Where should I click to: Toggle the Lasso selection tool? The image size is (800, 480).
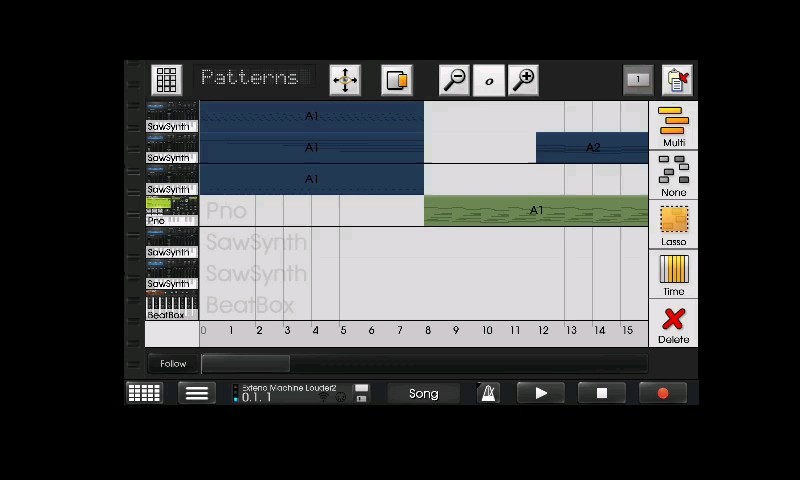click(673, 225)
